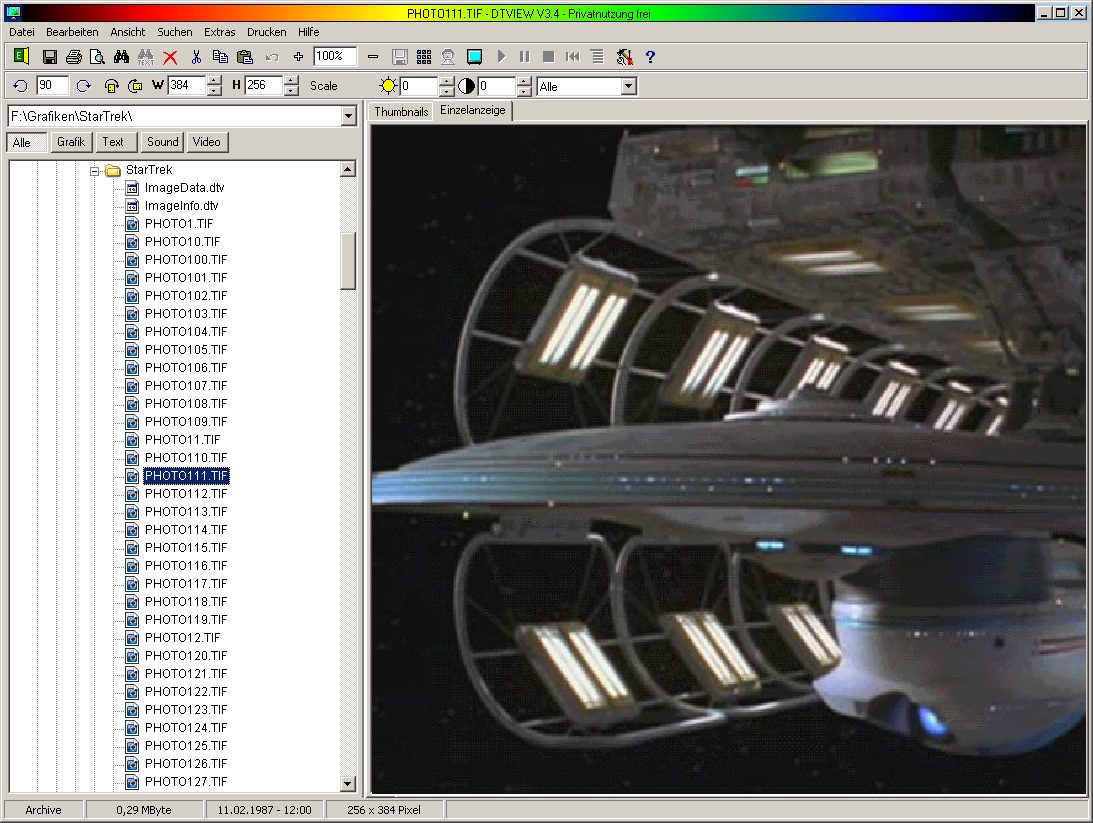Stop playback with the square stop button
This screenshot has height=823, width=1093.
[549, 57]
